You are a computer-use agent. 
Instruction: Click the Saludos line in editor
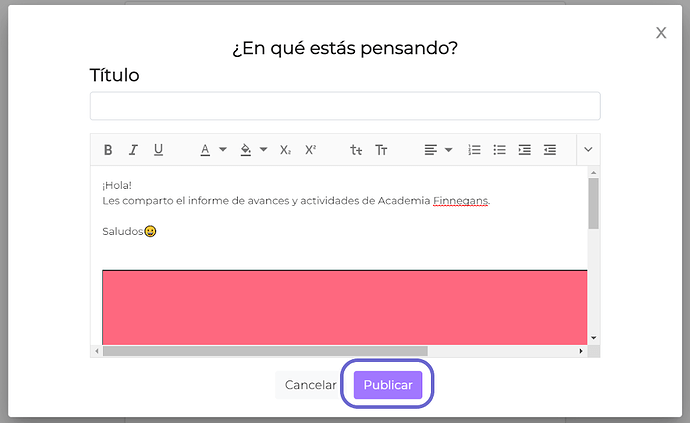[x=123, y=232]
